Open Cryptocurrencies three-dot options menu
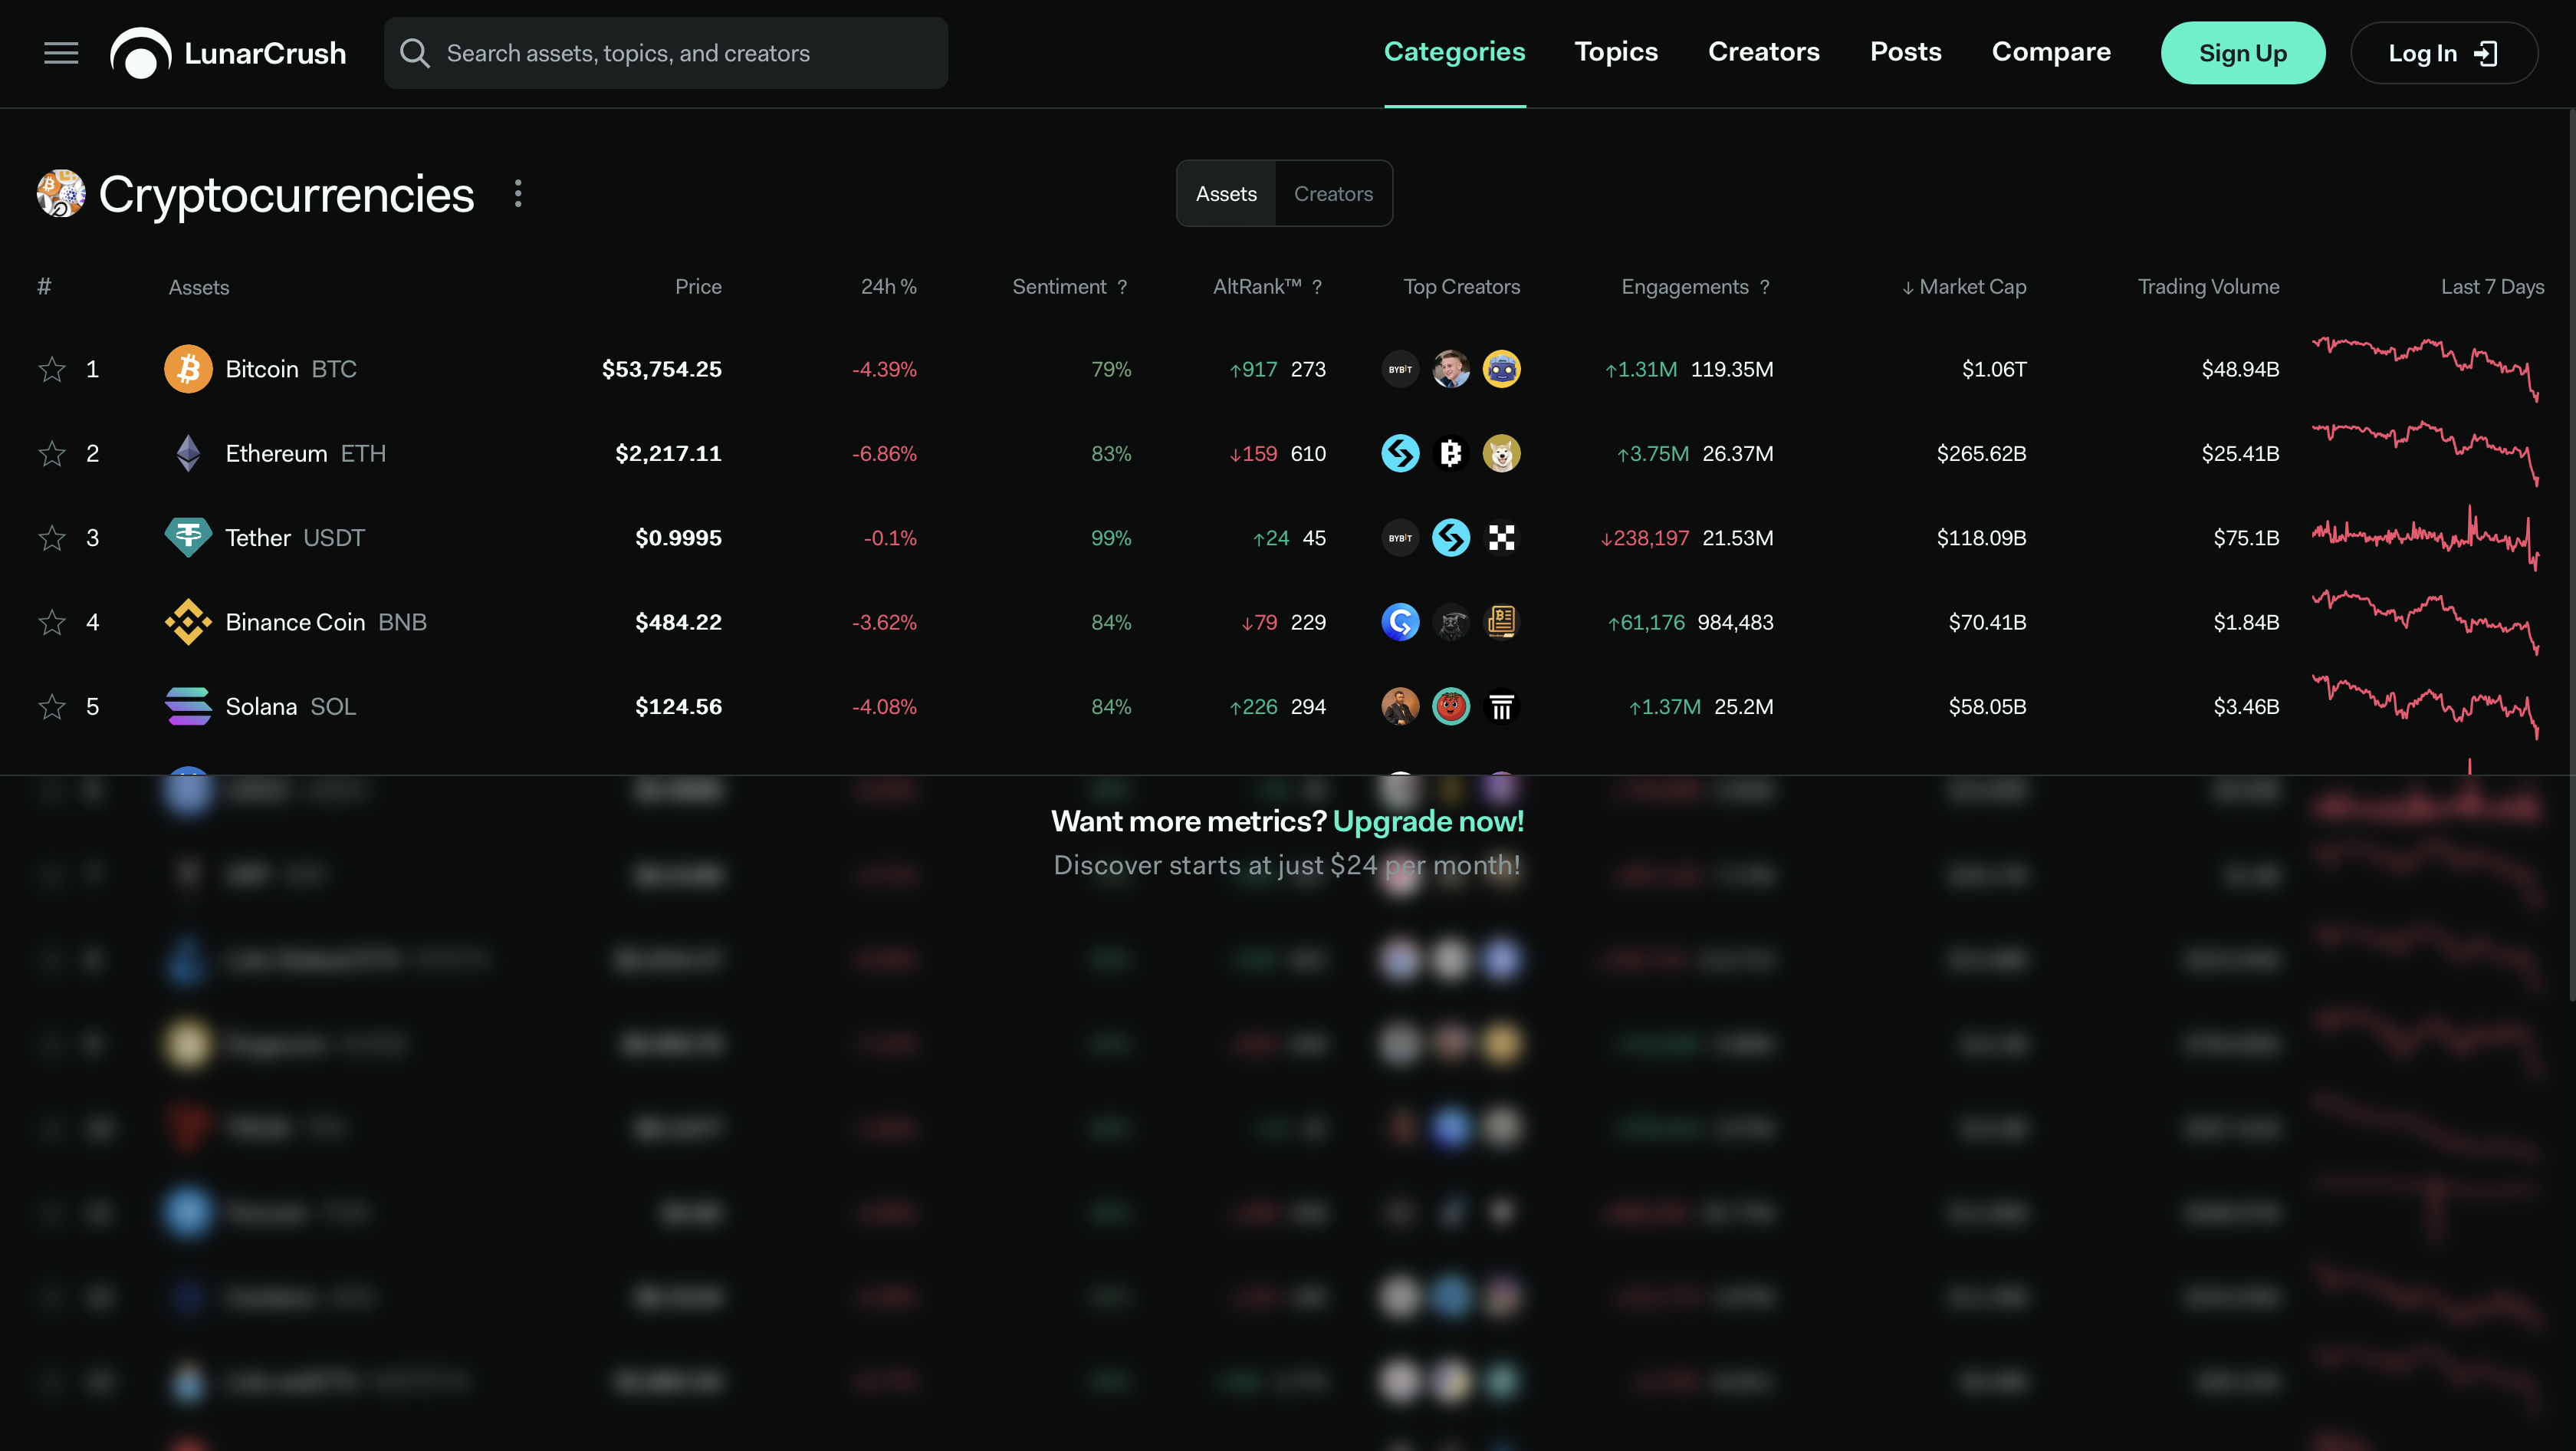Image resolution: width=2576 pixels, height=1451 pixels. pos(518,194)
